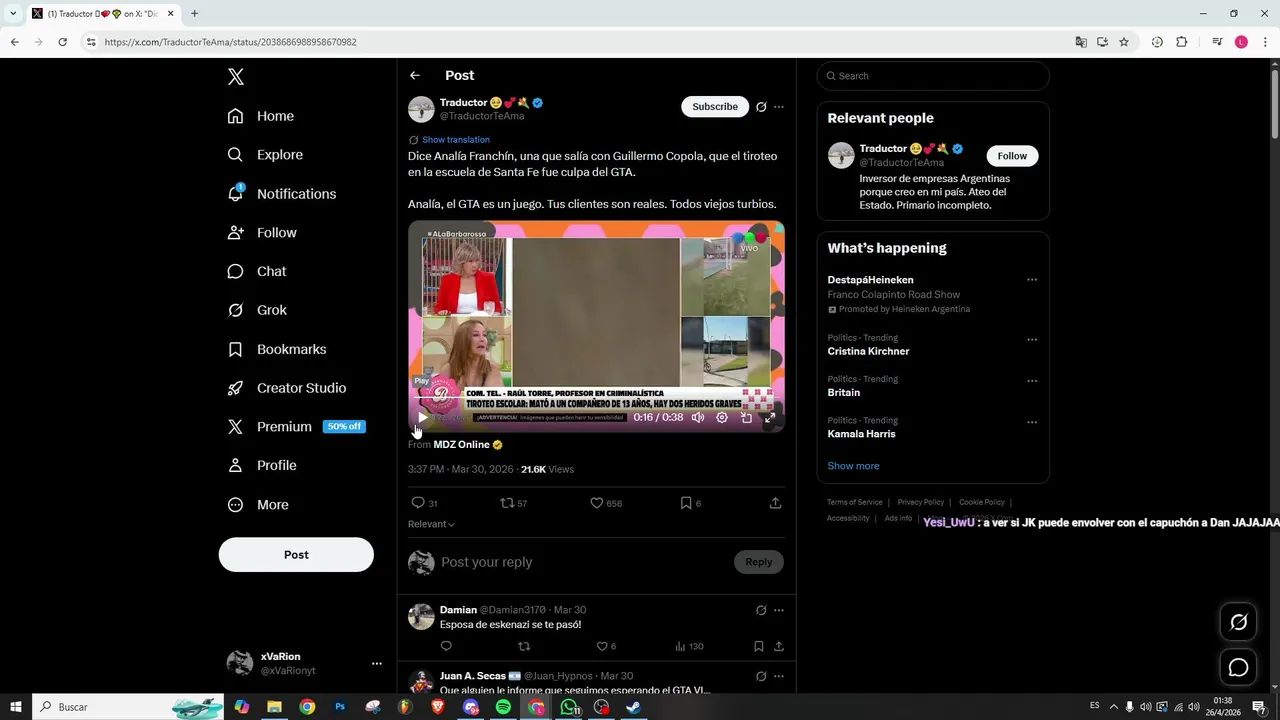Open Cristina Kirchner trending topic
The image size is (1280, 720).
pyautogui.click(x=868, y=351)
